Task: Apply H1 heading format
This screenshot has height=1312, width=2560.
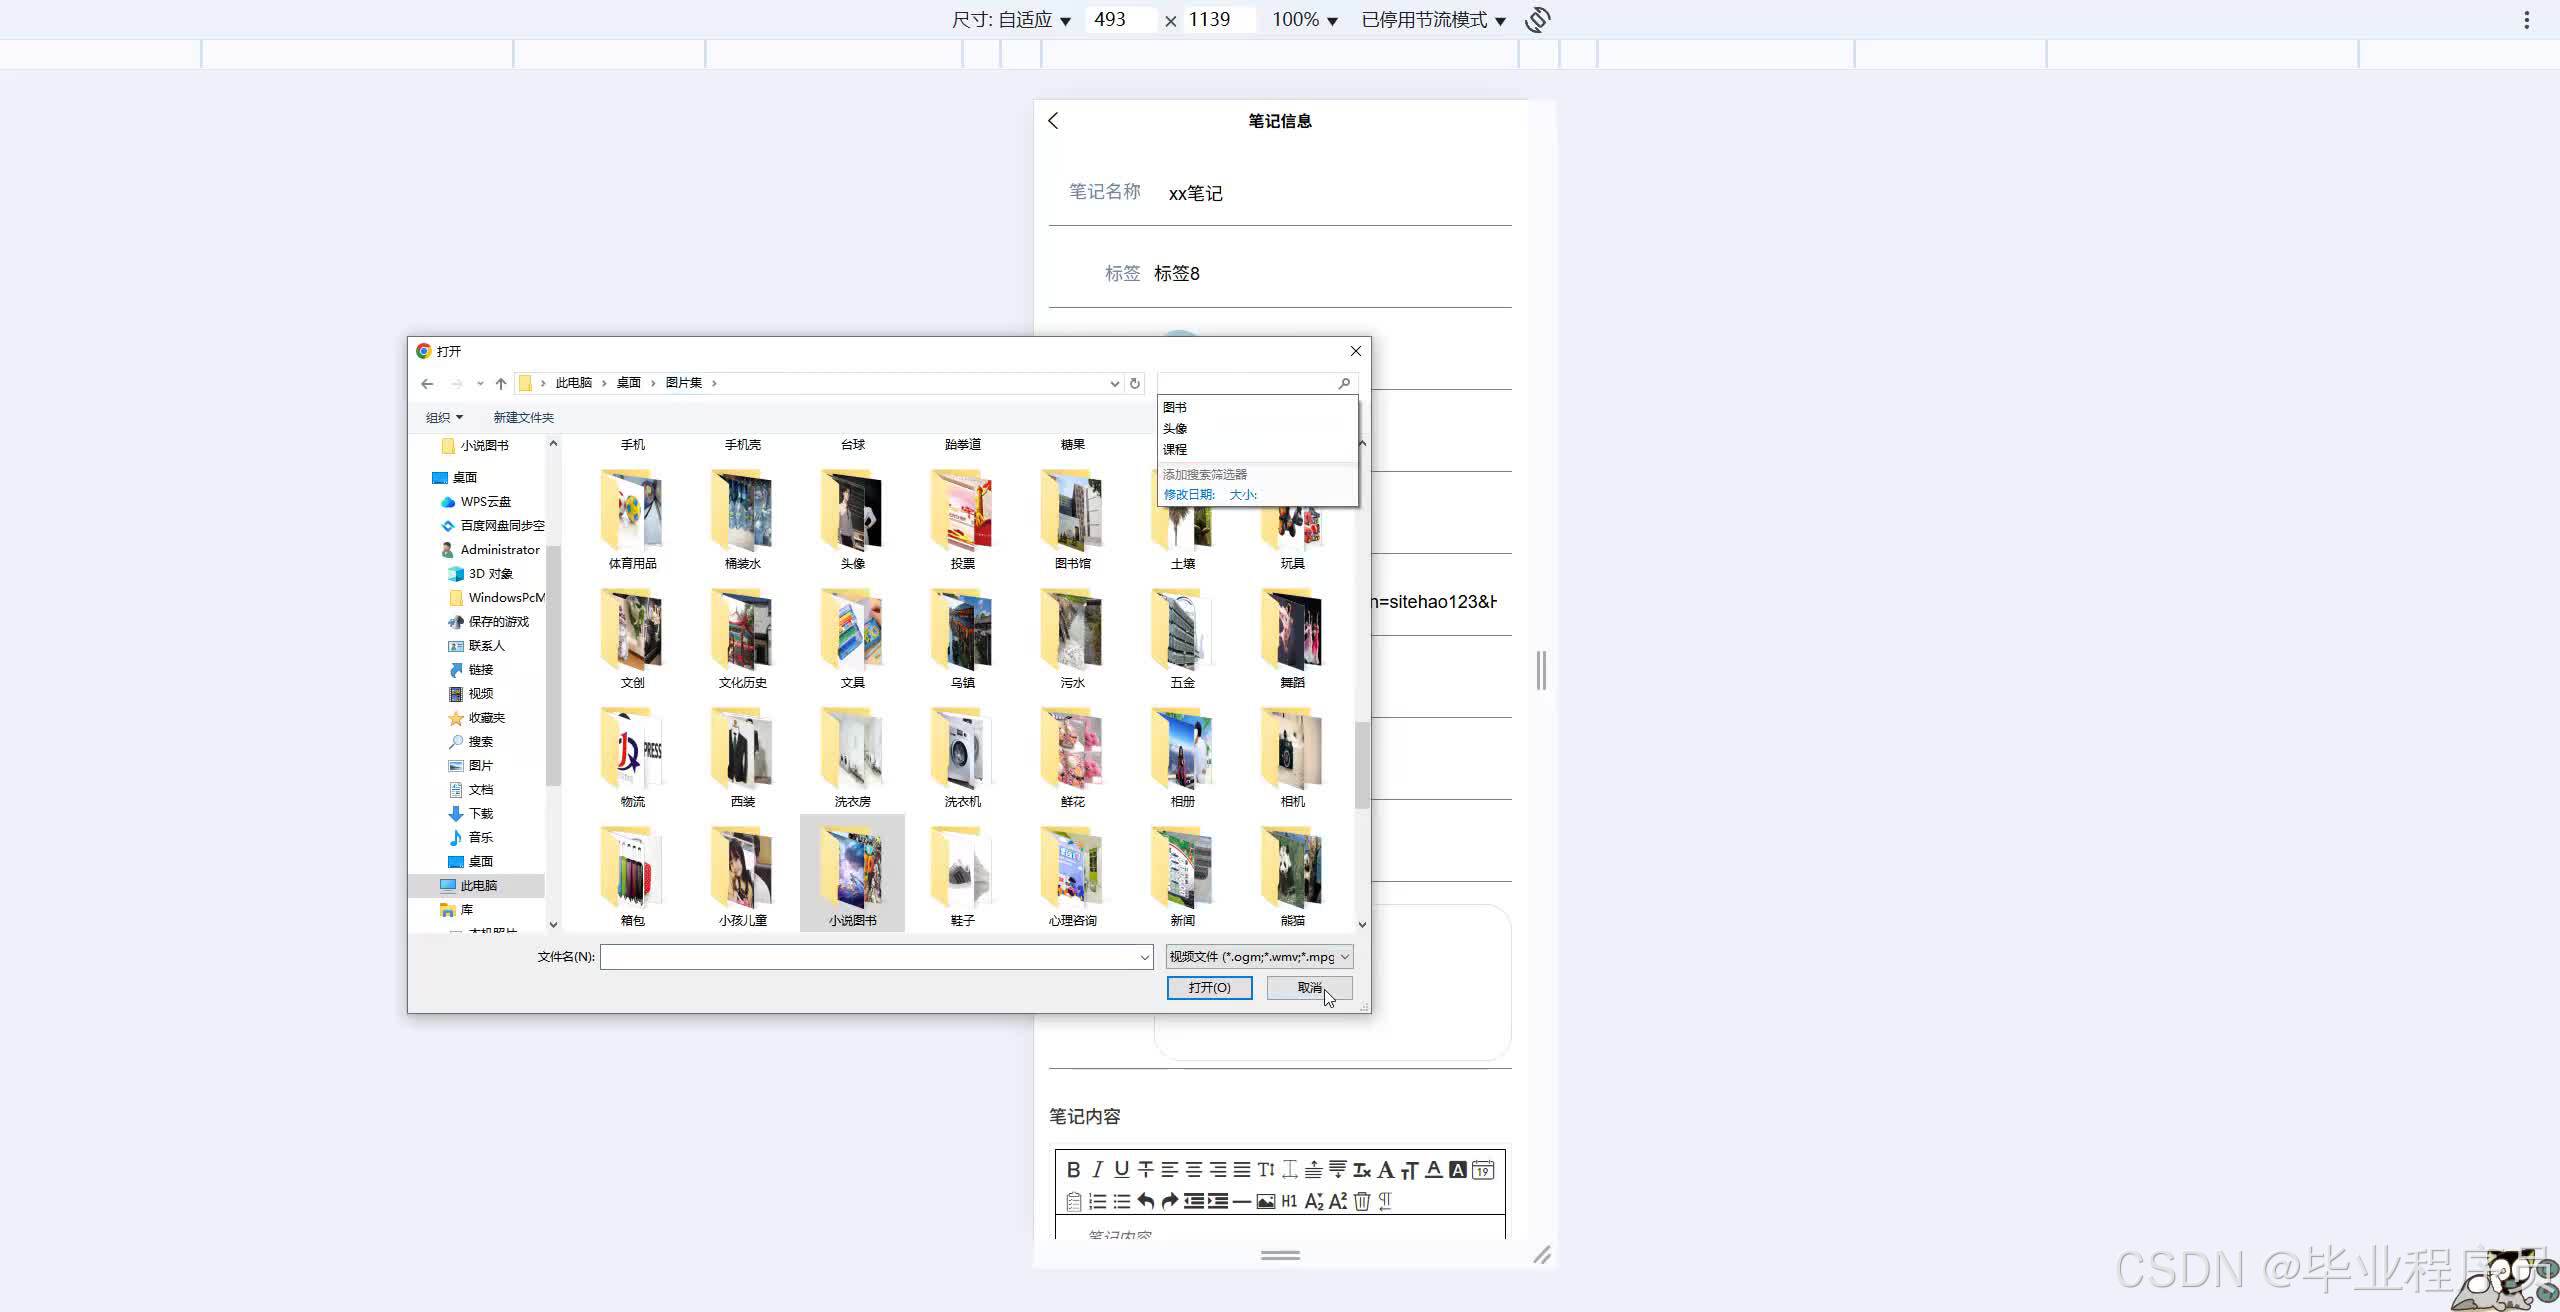Action: click(1289, 1201)
